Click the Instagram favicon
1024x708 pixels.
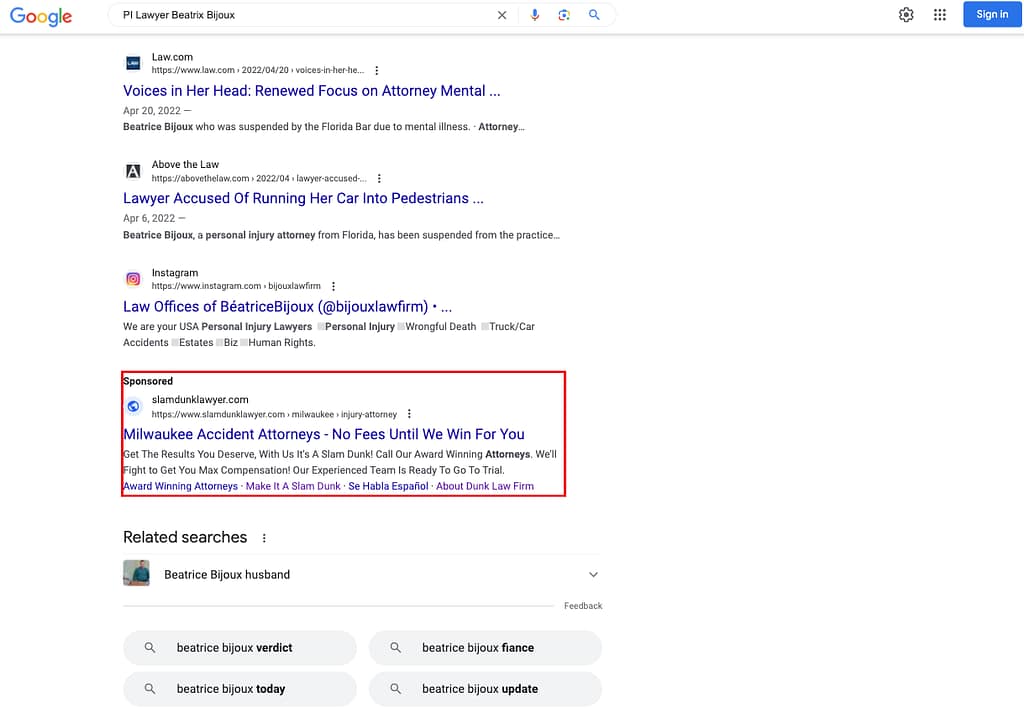(133, 279)
